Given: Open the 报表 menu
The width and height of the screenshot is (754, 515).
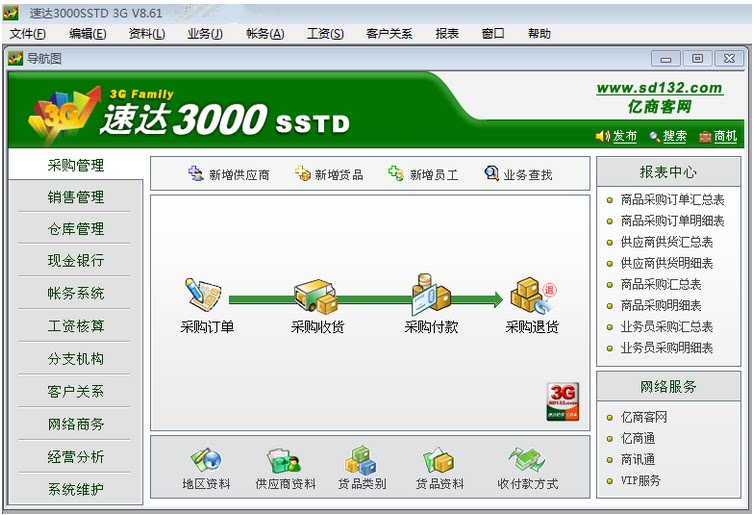Looking at the screenshot, I should [447, 34].
